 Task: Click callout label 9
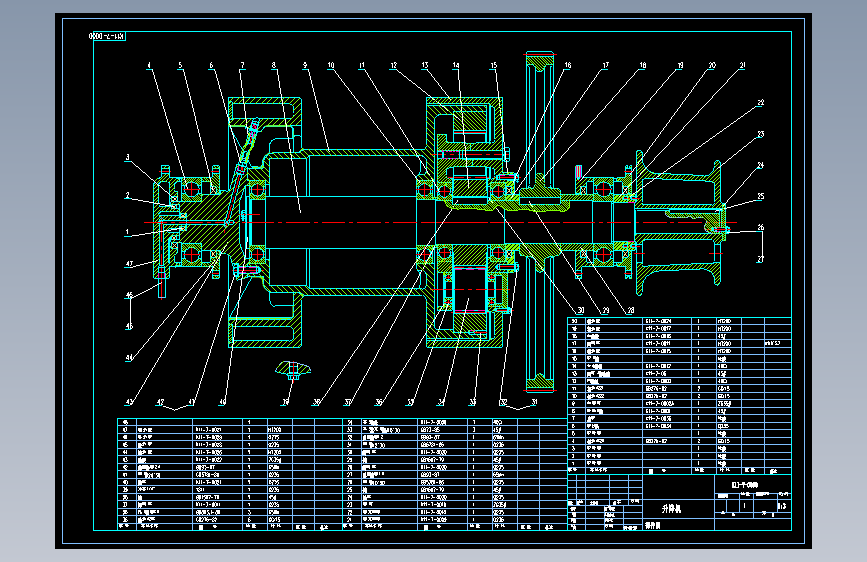tap(305, 65)
